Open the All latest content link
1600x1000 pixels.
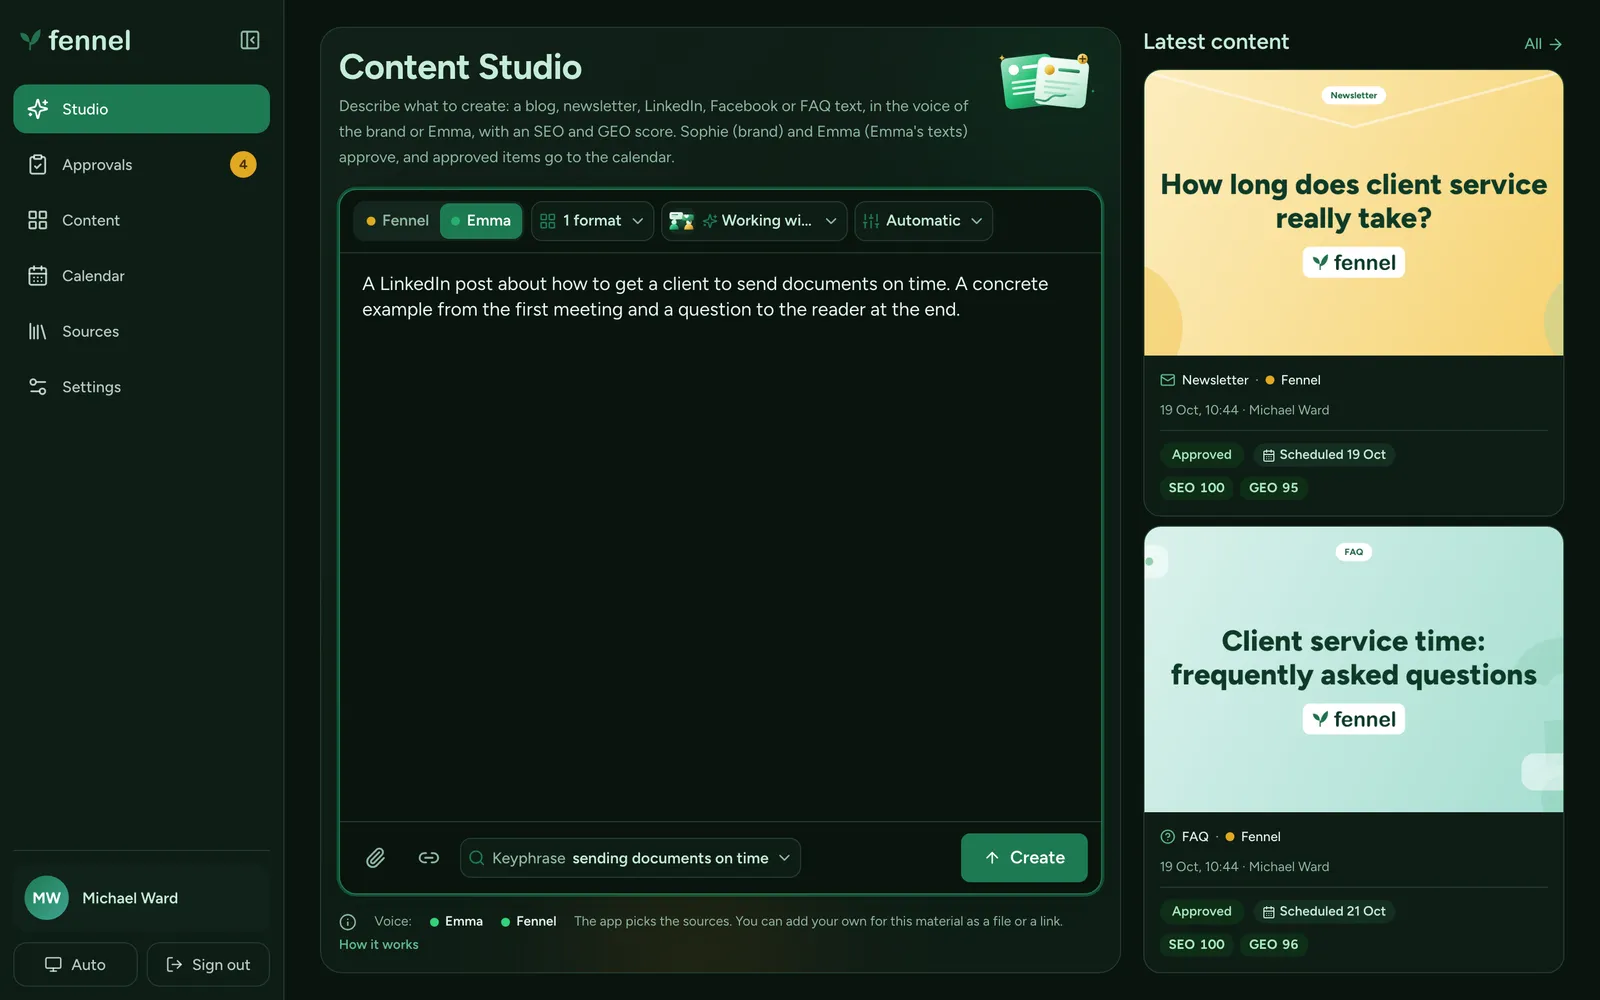(1543, 44)
